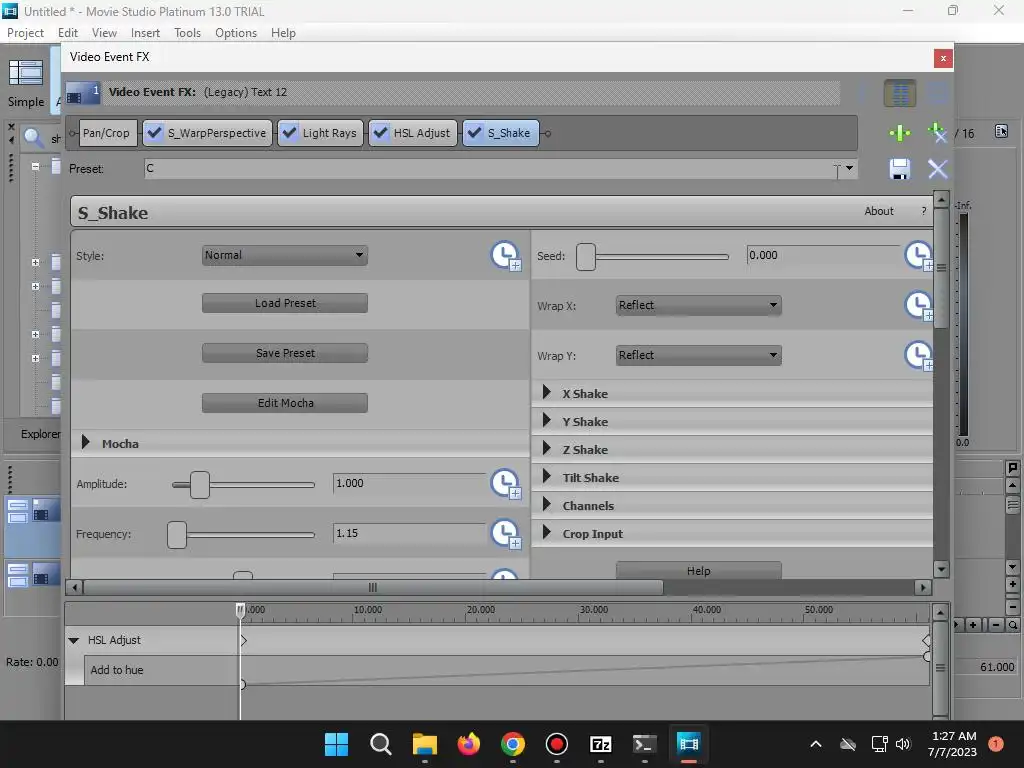The width and height of the screenshot is (1024, 768).
Task: Click the Save Preset button in S_Shake
Action: 285,353
